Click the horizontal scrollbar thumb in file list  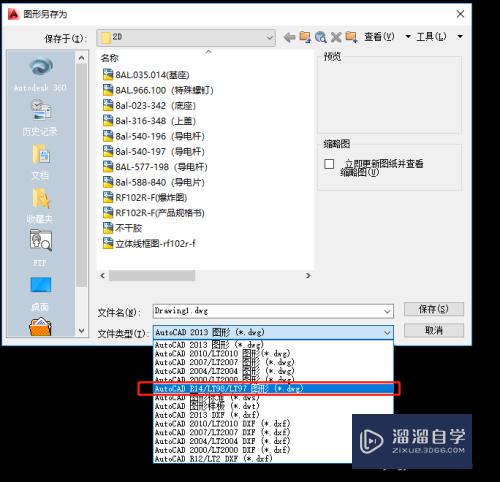tap(152, 276)
